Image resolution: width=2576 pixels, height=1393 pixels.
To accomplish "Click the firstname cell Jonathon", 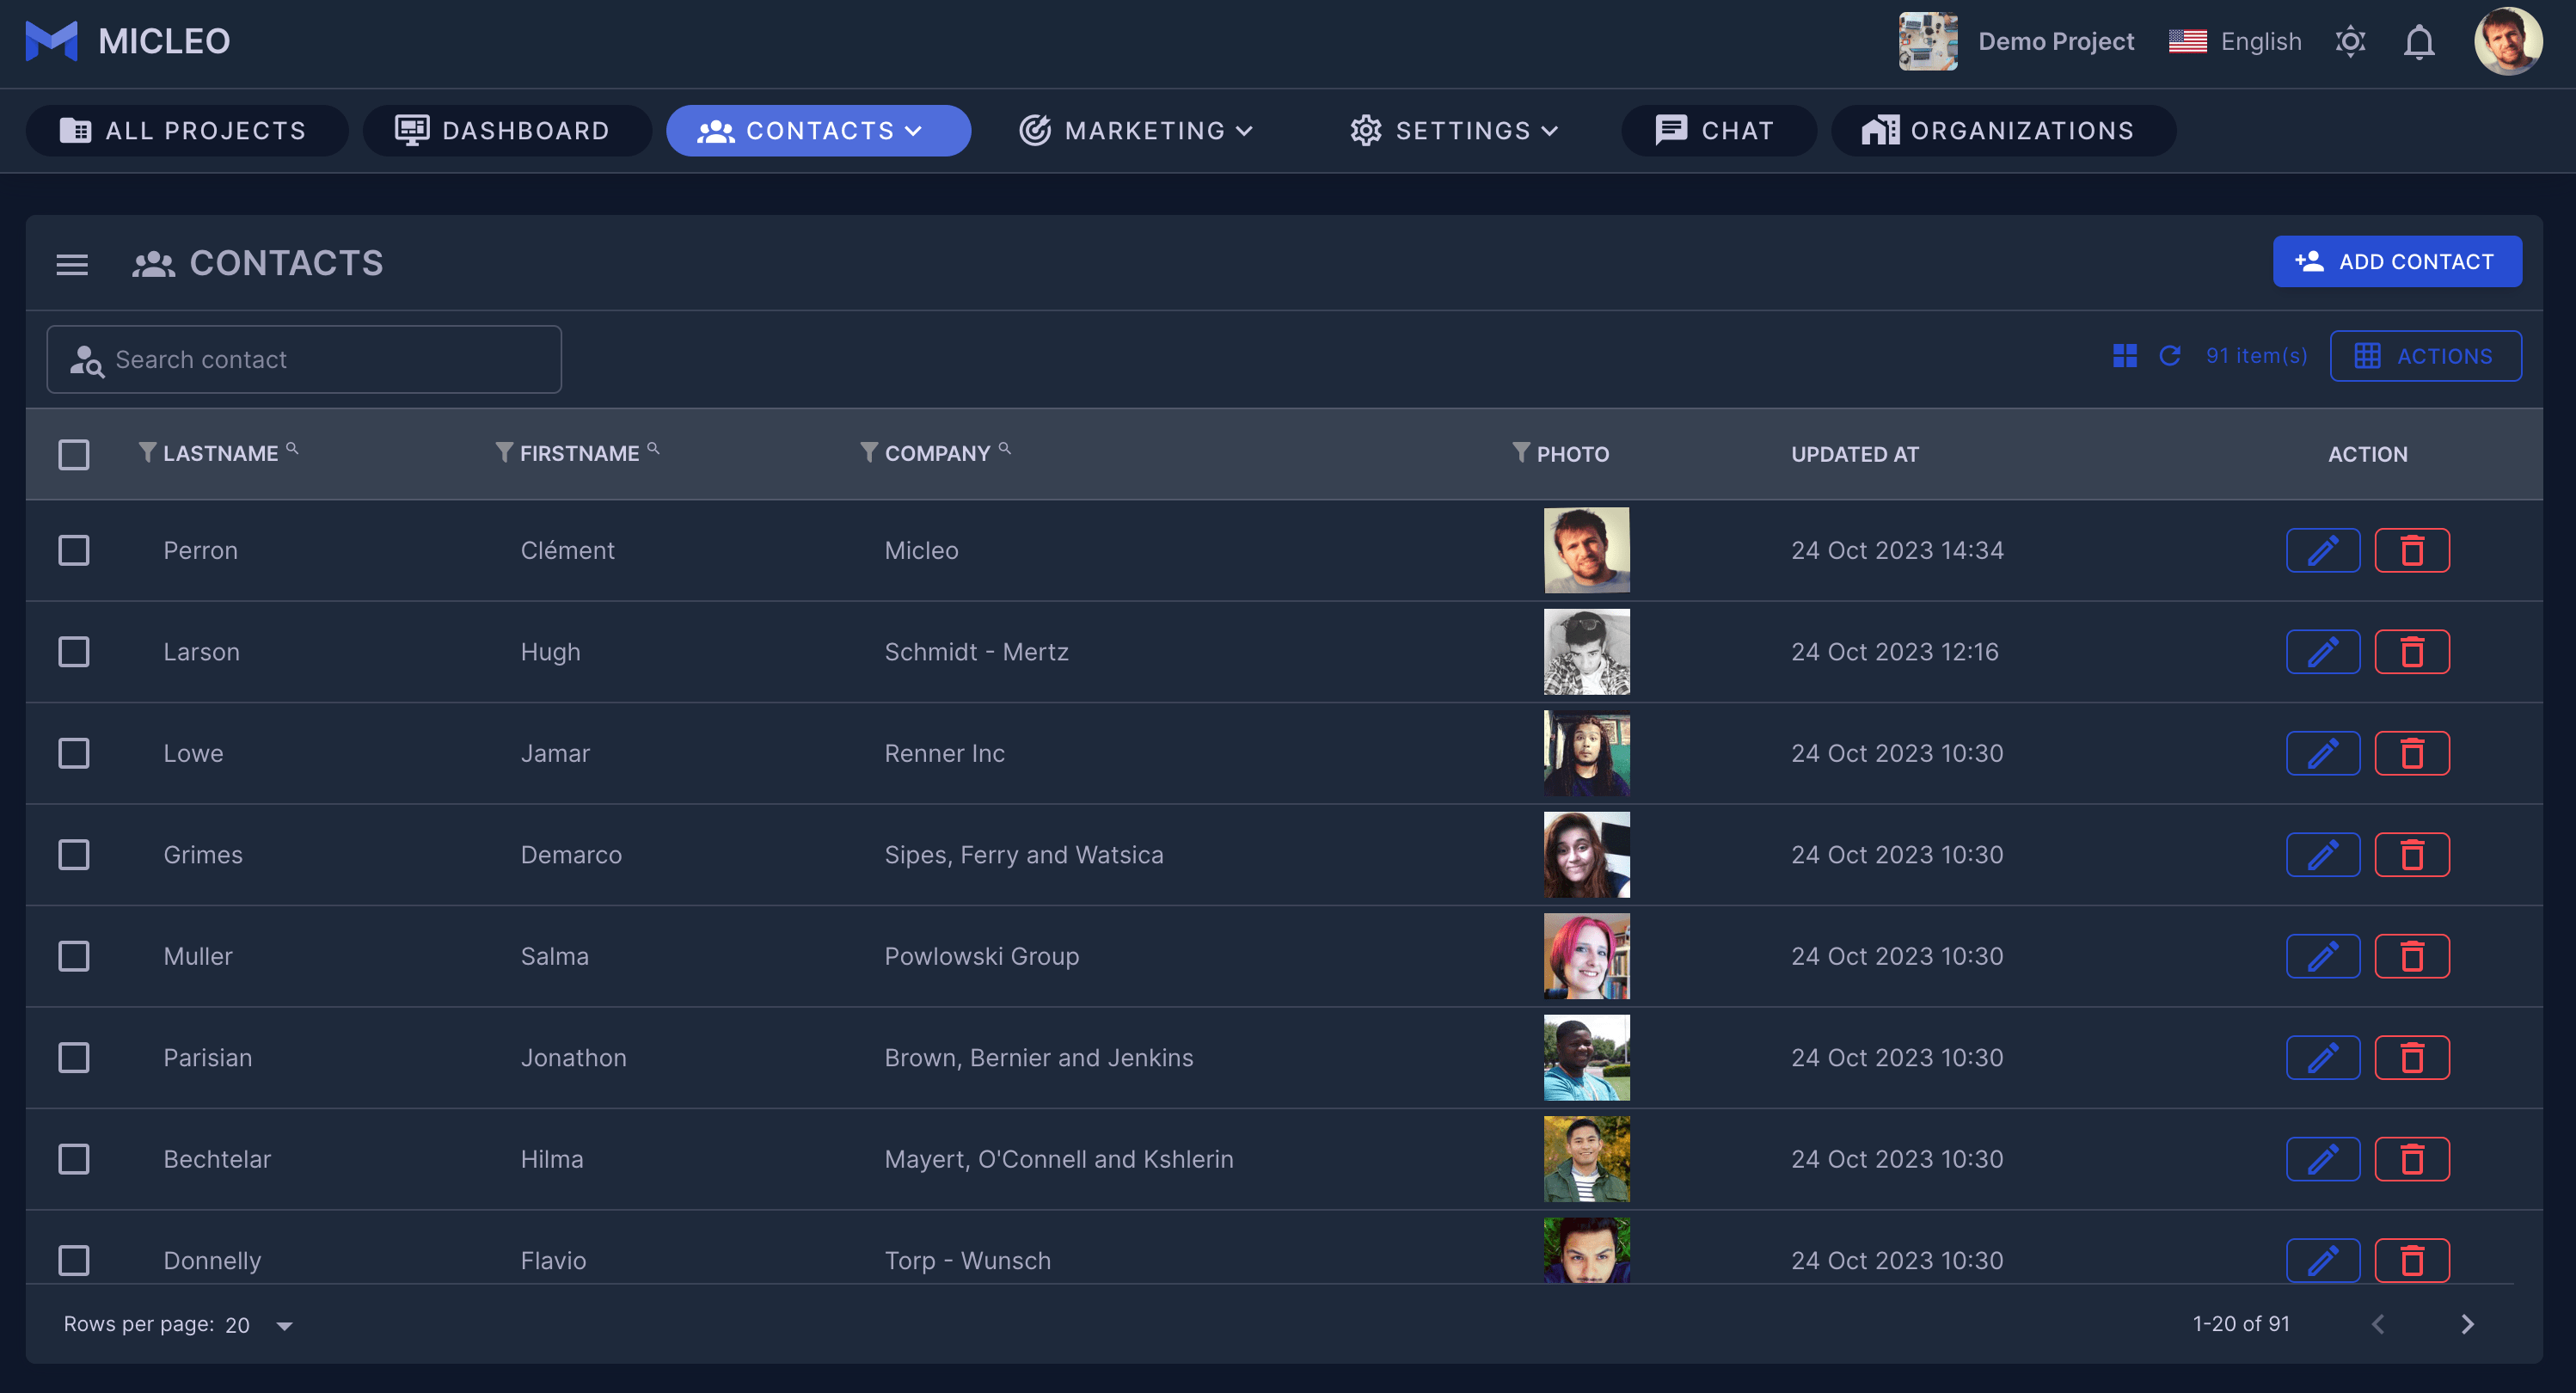I will coord(573,1059).
